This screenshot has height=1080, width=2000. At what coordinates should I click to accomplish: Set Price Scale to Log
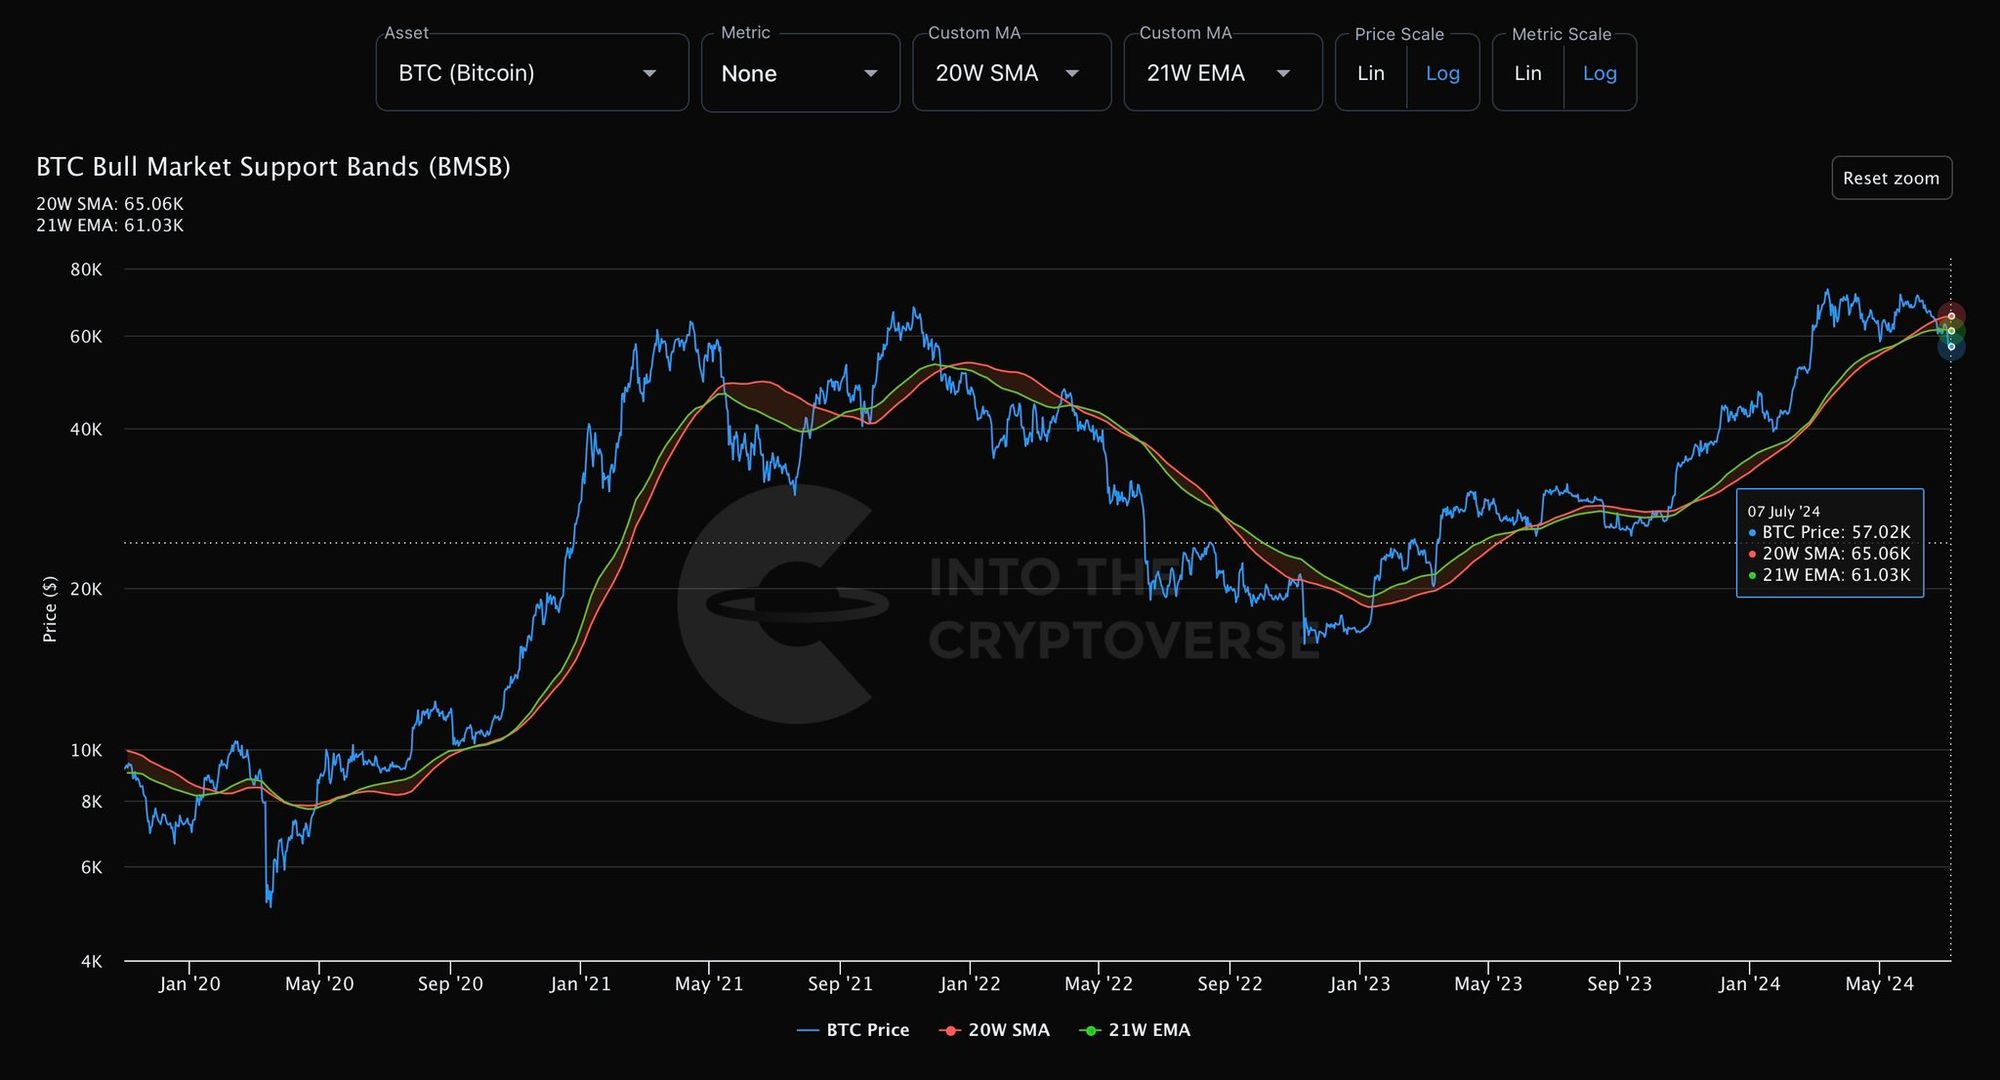coord(1443,73)
